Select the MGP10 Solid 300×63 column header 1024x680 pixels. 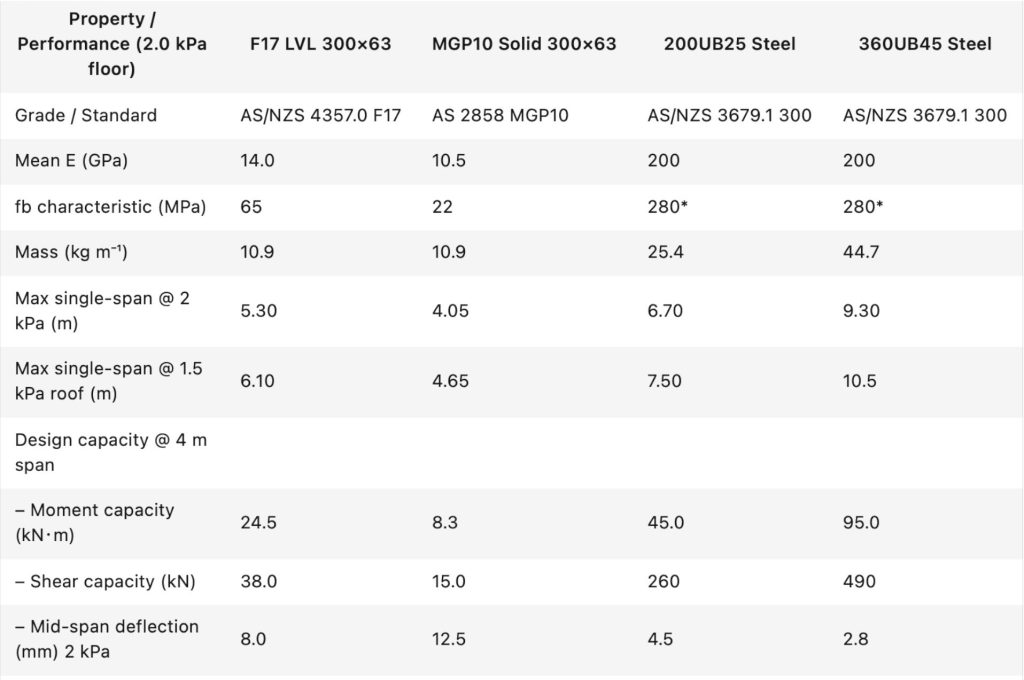524,44
